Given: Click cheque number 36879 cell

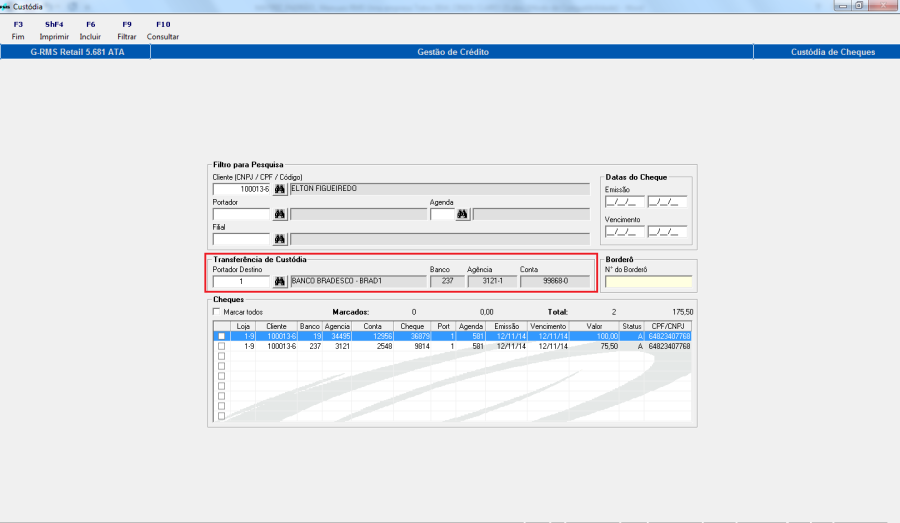Looking at the screenshot, I should (x=412, y=336).
